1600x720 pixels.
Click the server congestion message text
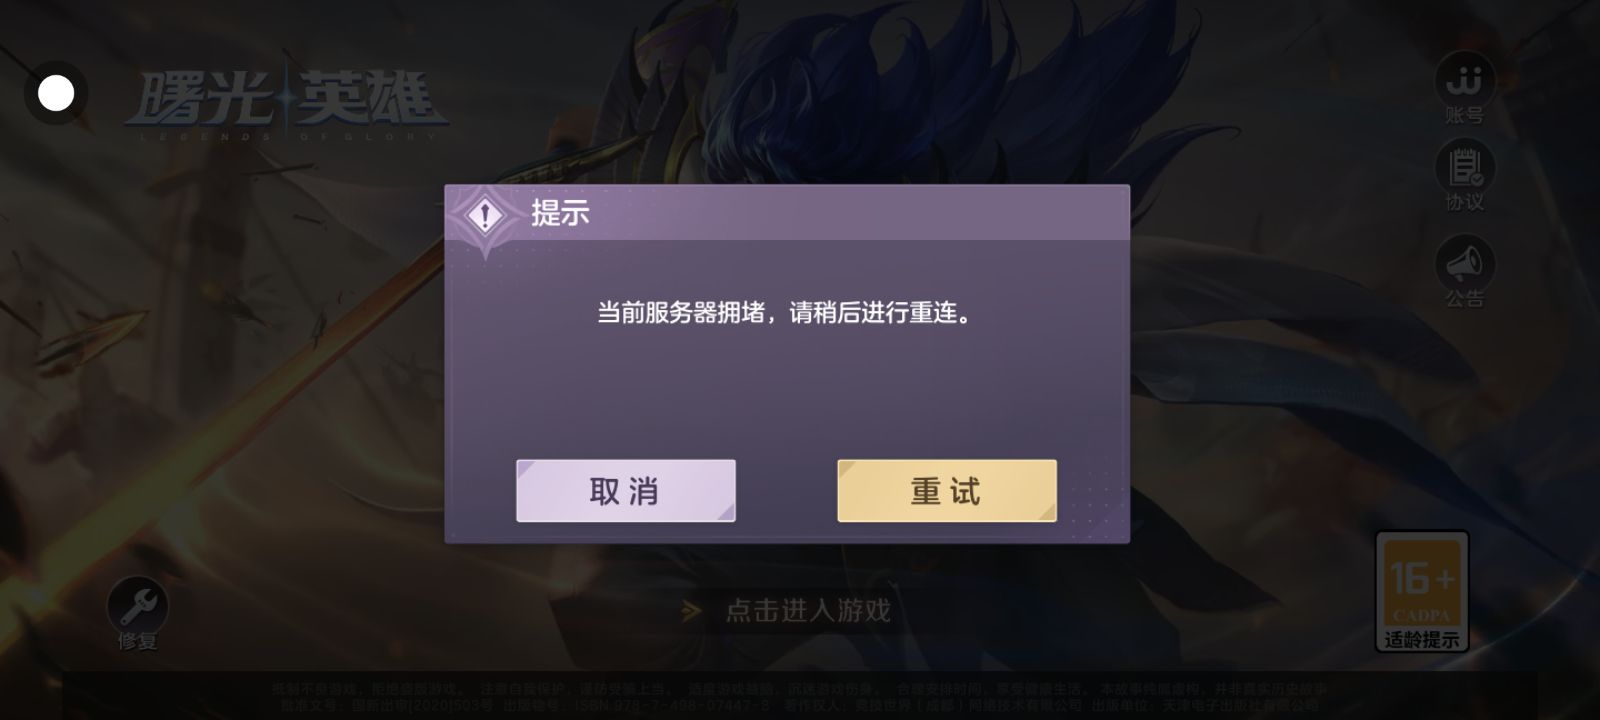[785, 313]
